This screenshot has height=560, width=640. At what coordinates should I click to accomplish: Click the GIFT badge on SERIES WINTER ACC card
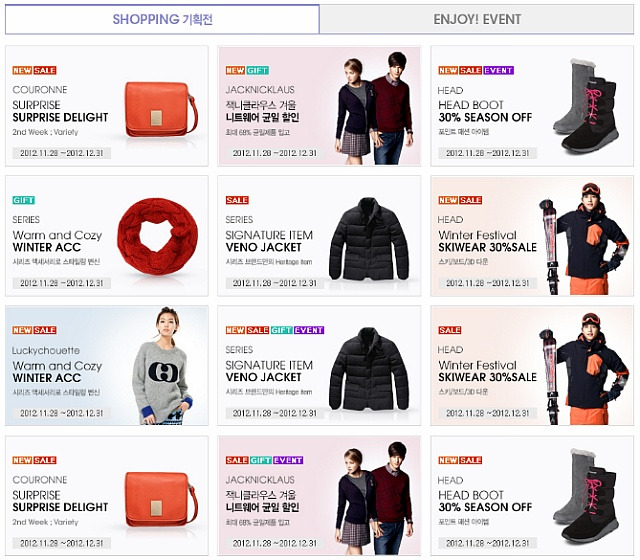(23, 200)
